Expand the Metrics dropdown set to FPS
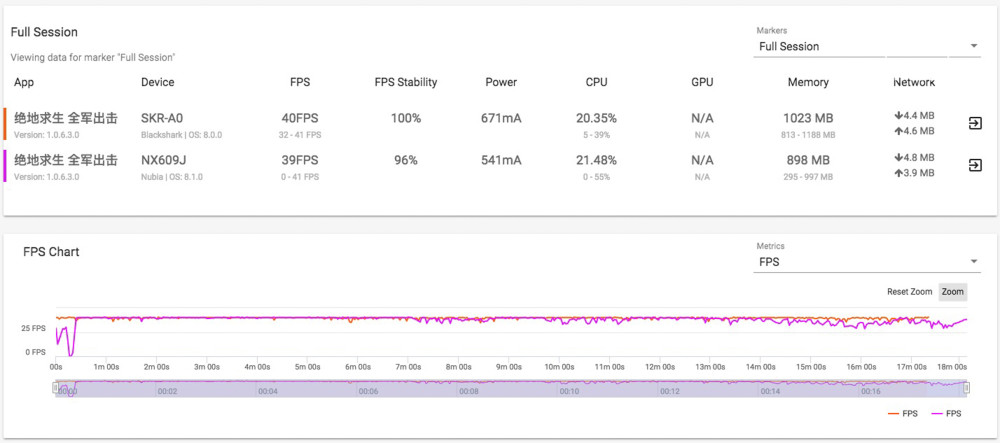This screenshot has width=1000, height=443. coord(867,262)
